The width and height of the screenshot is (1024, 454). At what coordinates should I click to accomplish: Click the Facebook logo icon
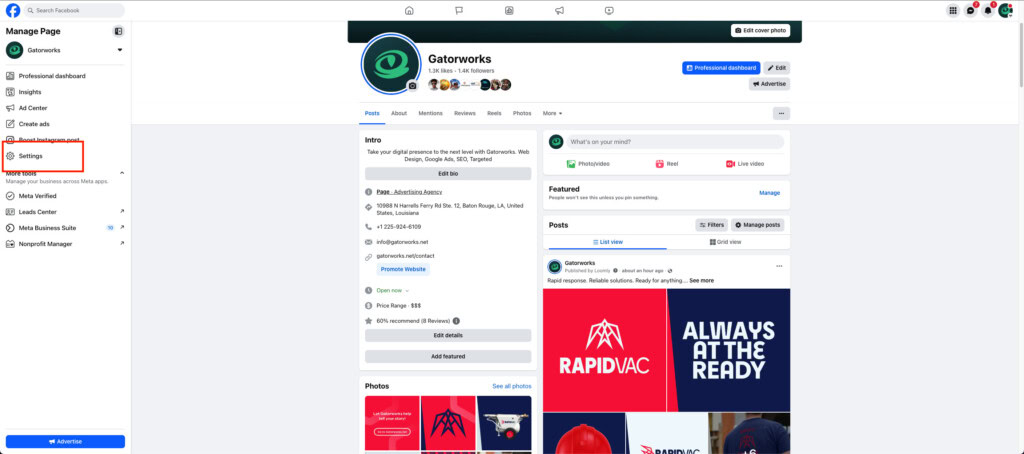click(12, 10)
